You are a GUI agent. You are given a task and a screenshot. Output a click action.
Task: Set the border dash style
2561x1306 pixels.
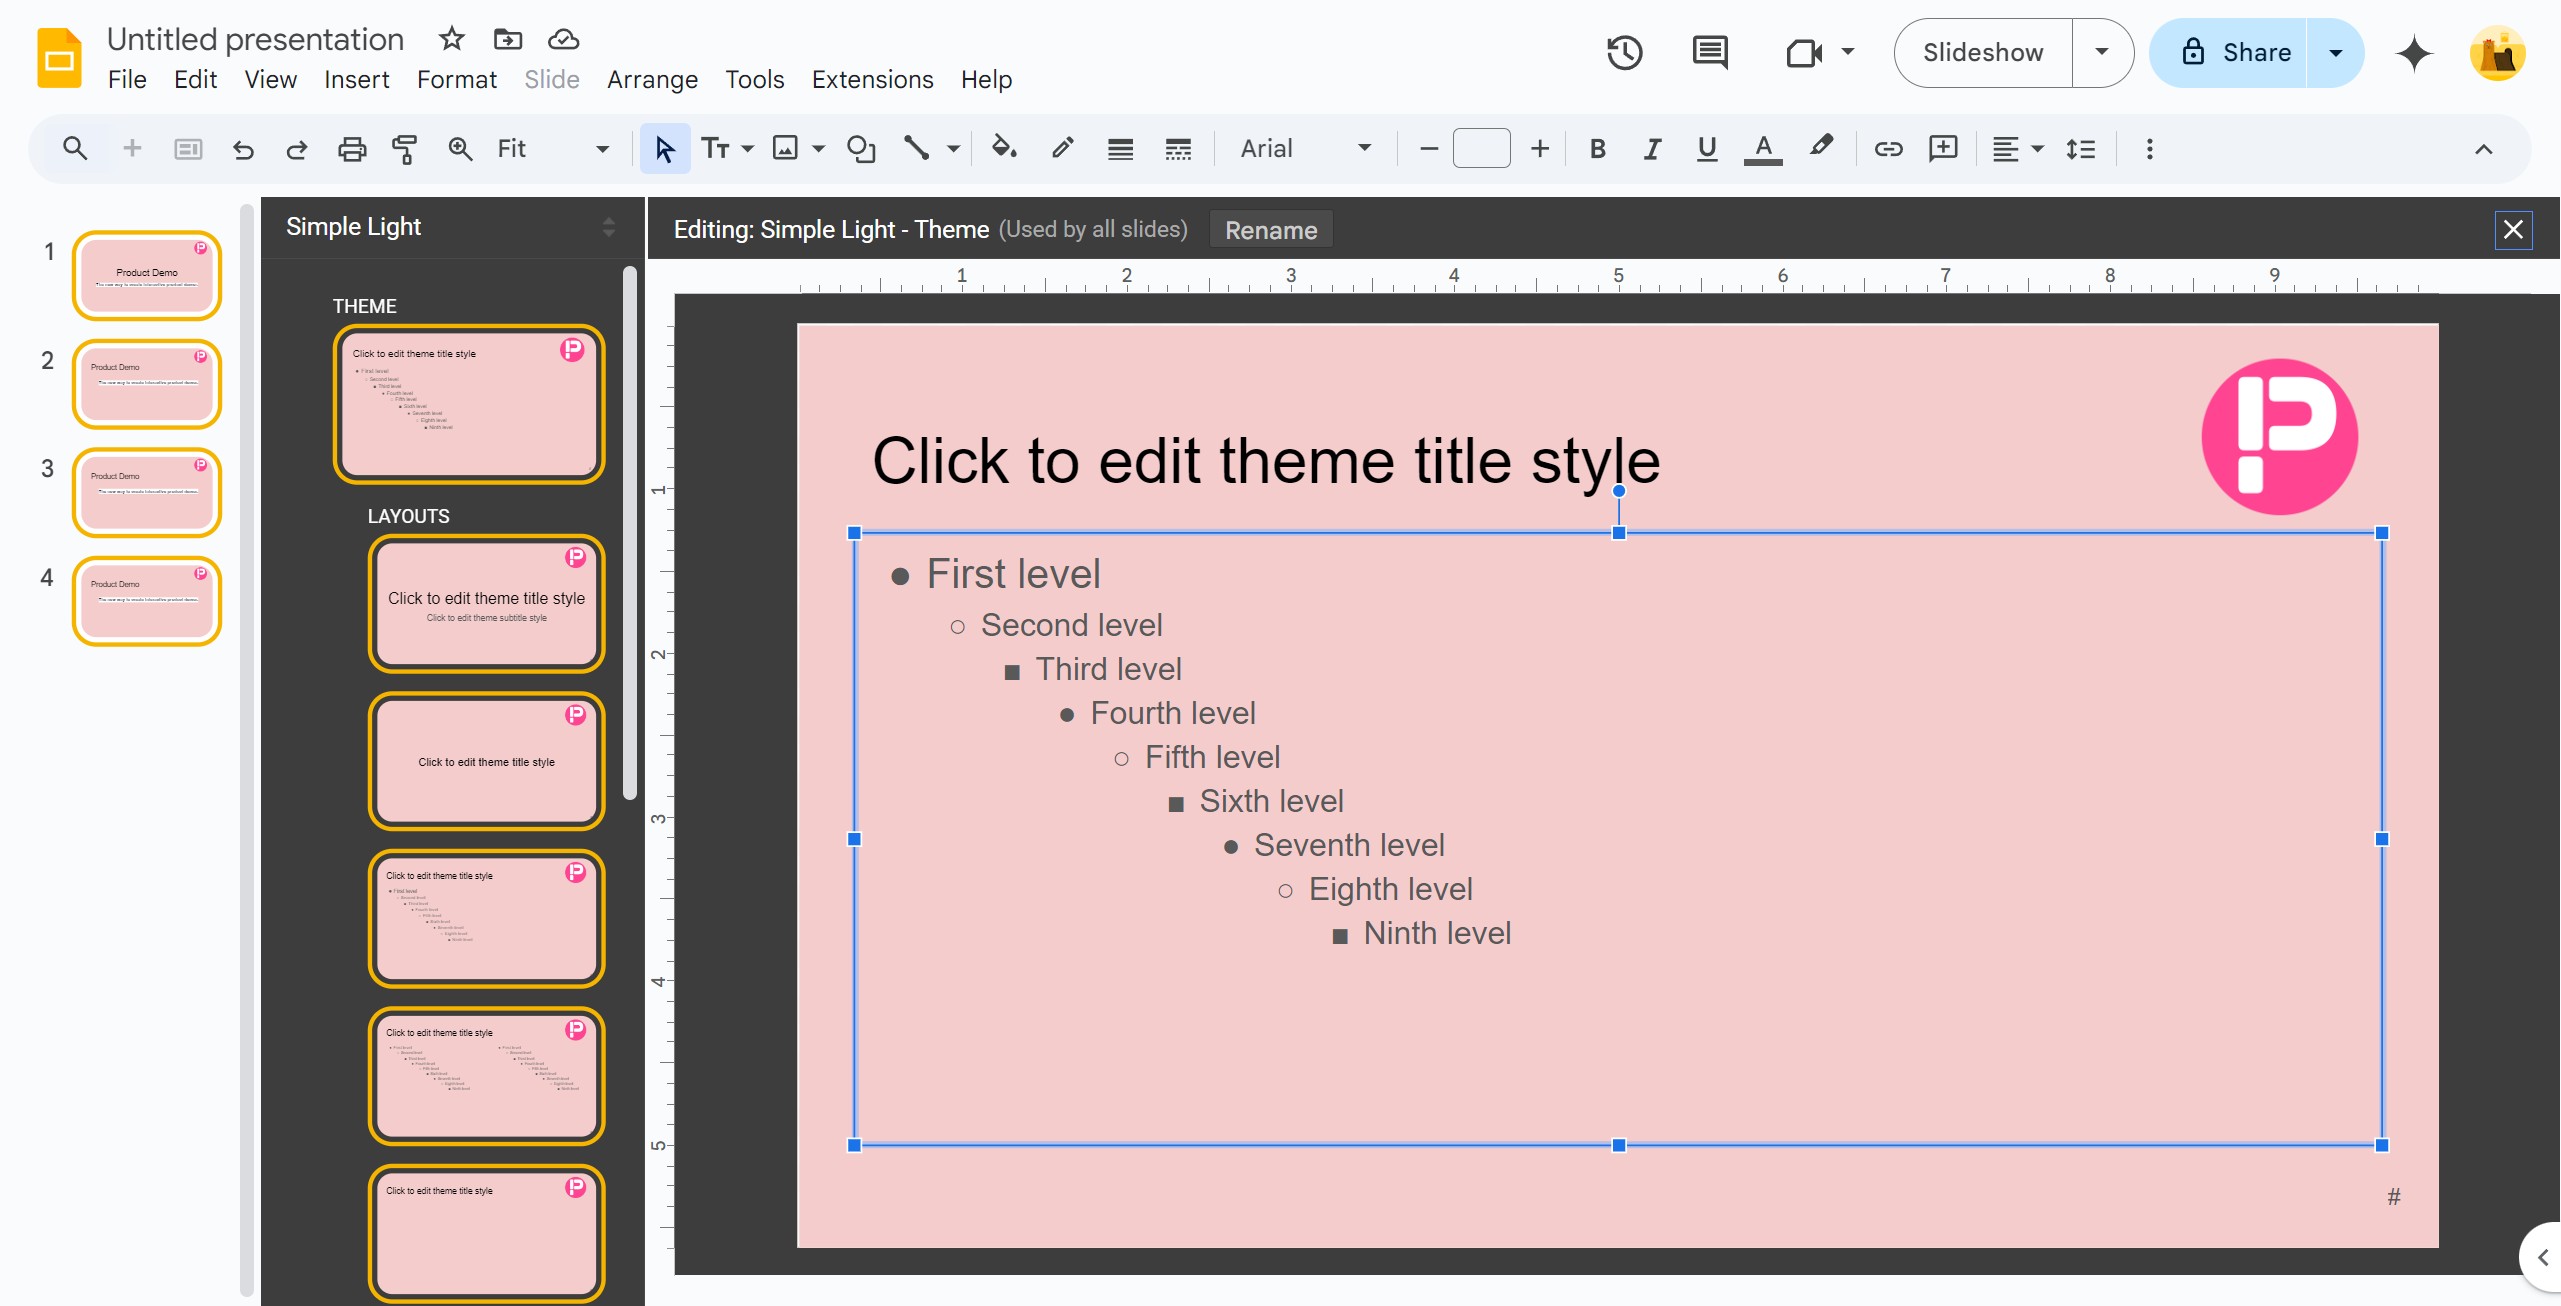[x=1178, y=149]
